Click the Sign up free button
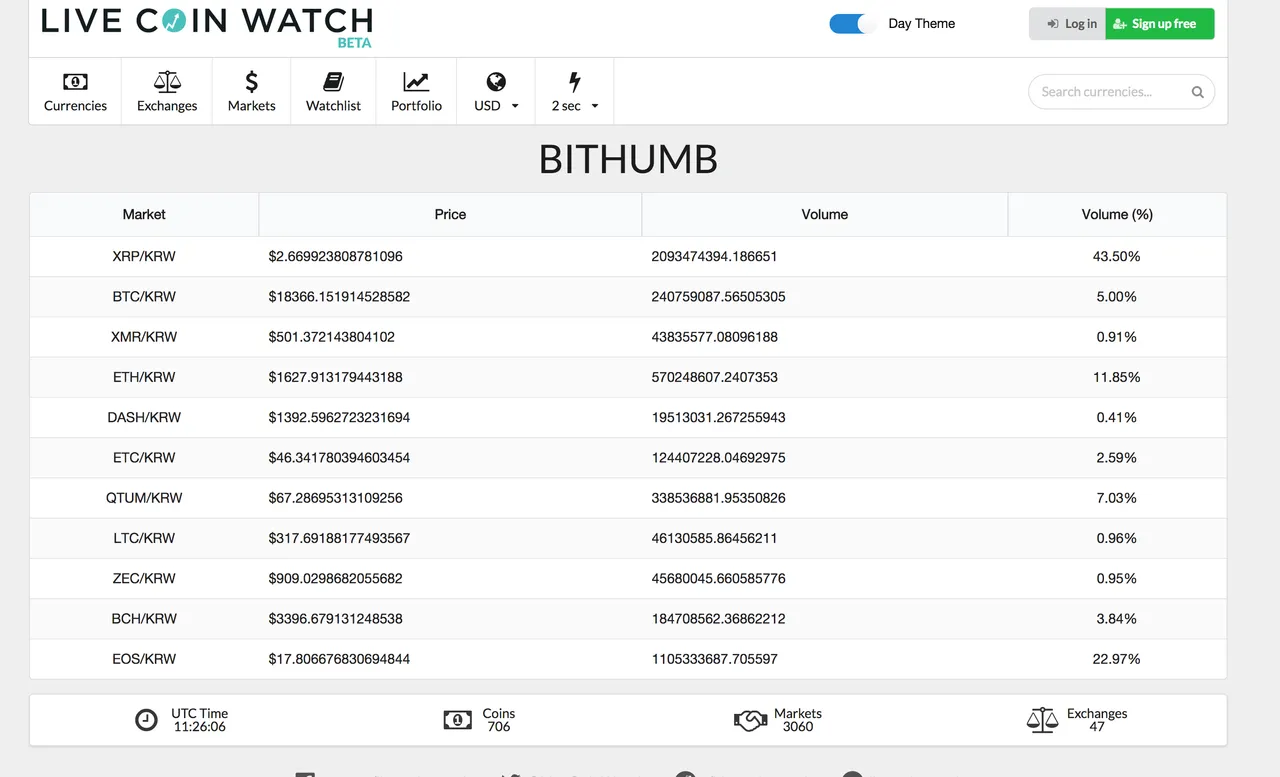Viewport: 1280px width, 777px height. (1160, 24)
